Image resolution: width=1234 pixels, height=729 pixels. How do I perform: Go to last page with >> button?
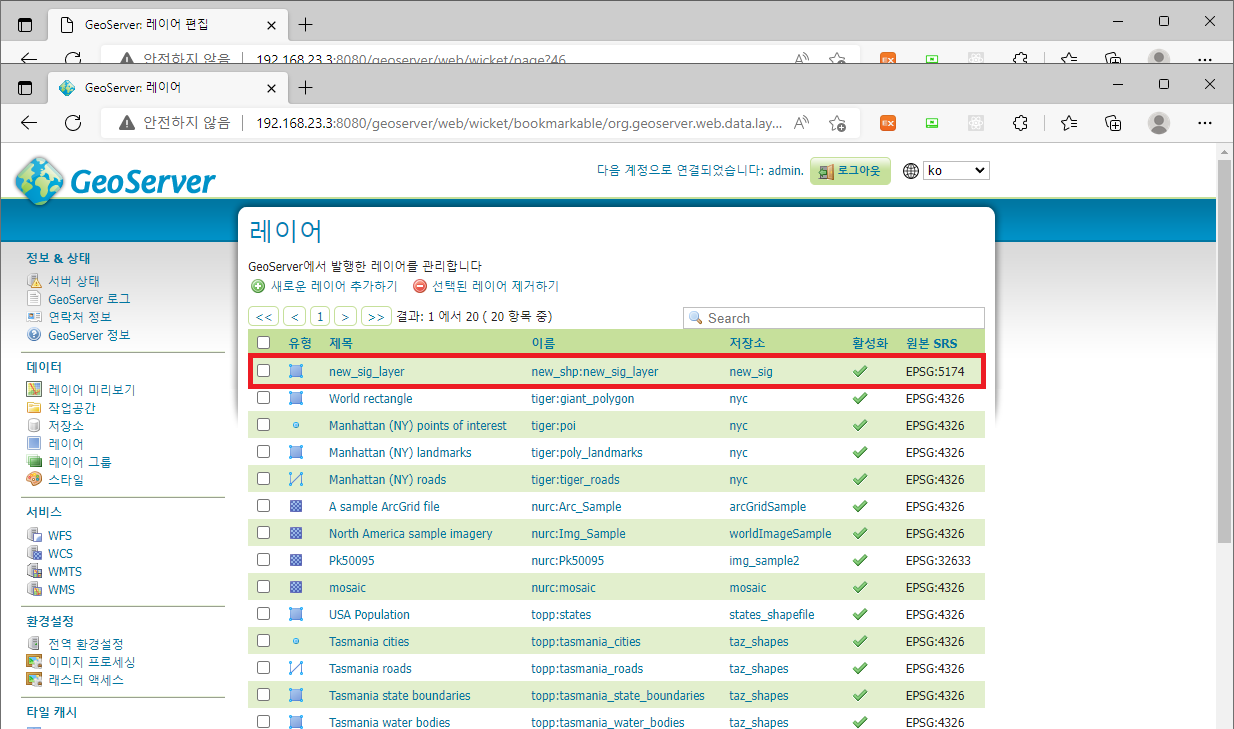point(376,317)
